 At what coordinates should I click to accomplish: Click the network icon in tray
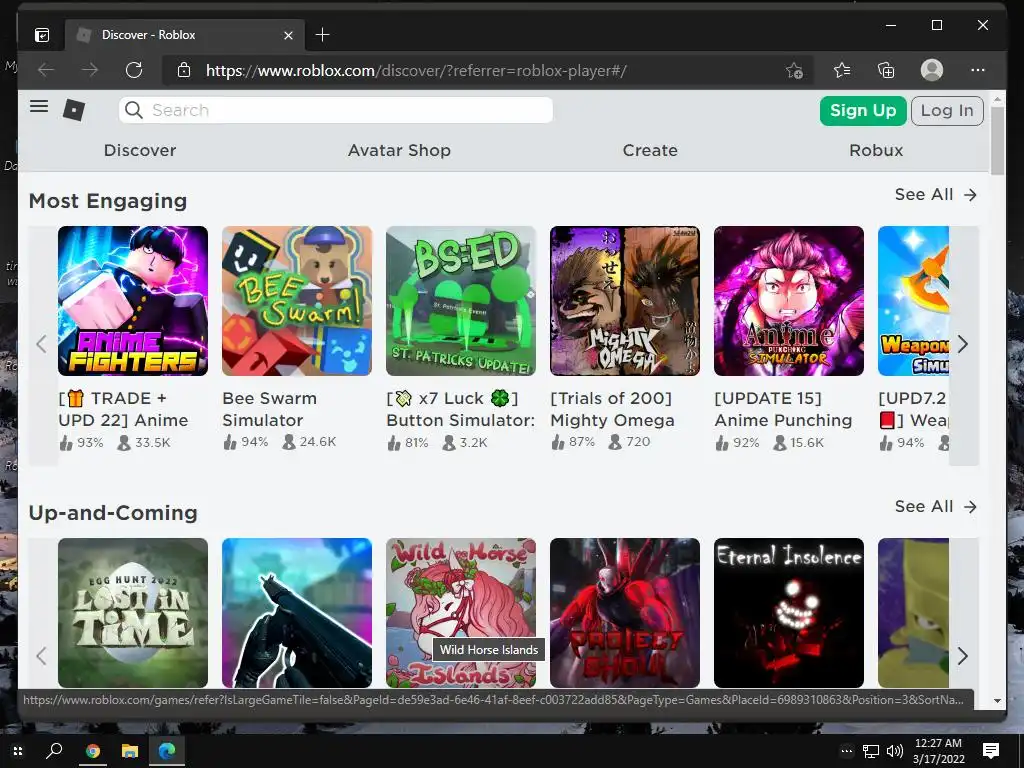[x=871, y=751]
